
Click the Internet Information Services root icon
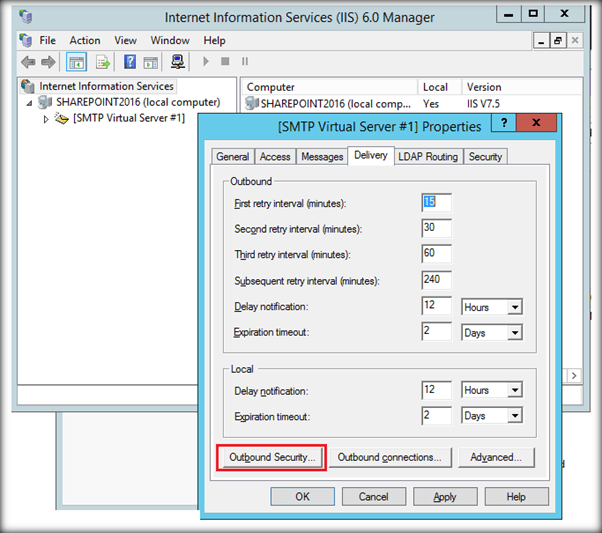pos(28,86)
